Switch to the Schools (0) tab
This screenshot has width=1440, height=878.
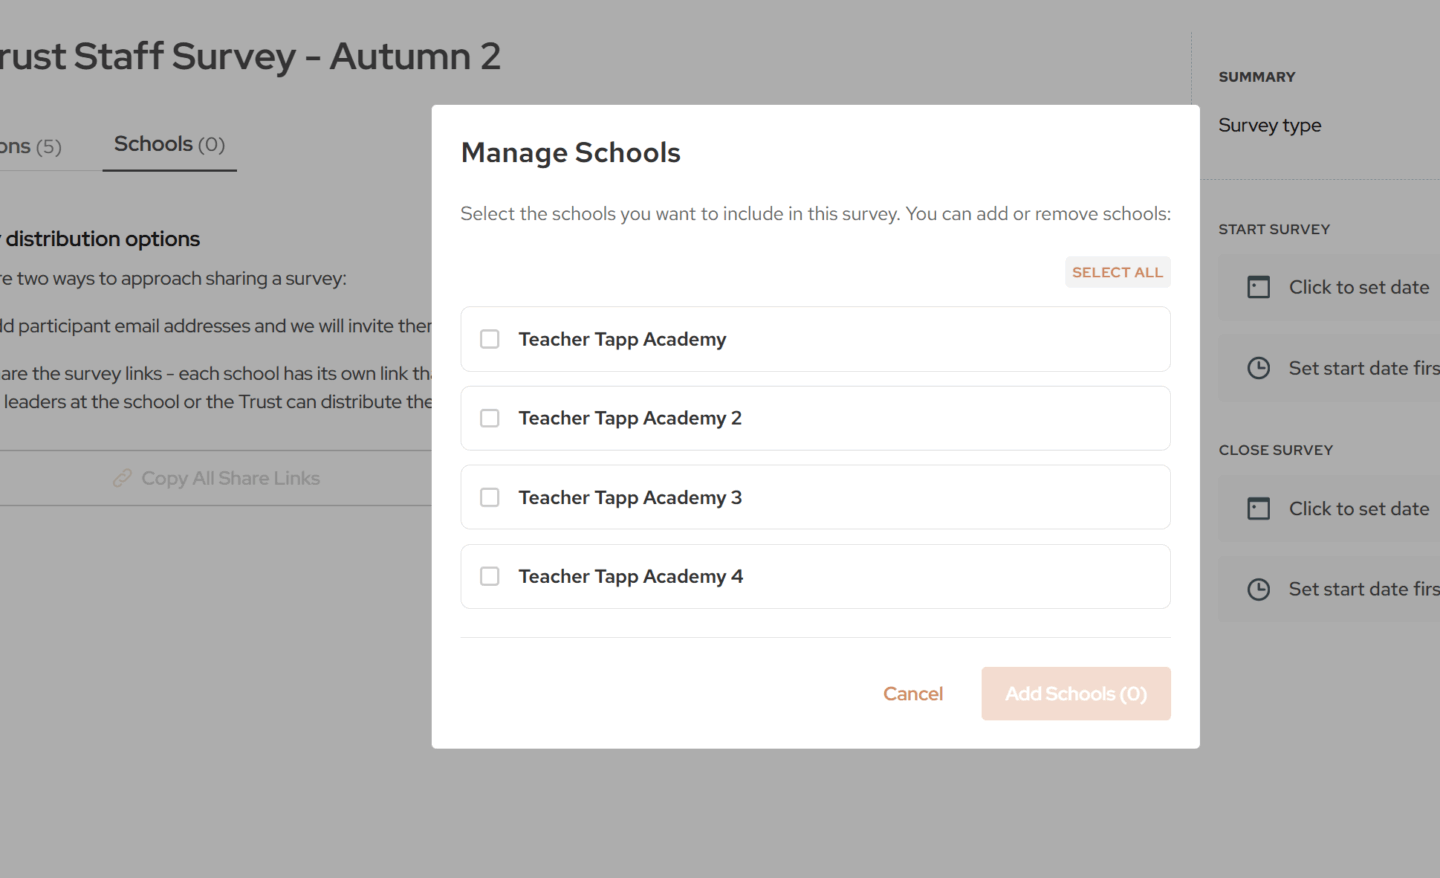click(x=169, y=144)
